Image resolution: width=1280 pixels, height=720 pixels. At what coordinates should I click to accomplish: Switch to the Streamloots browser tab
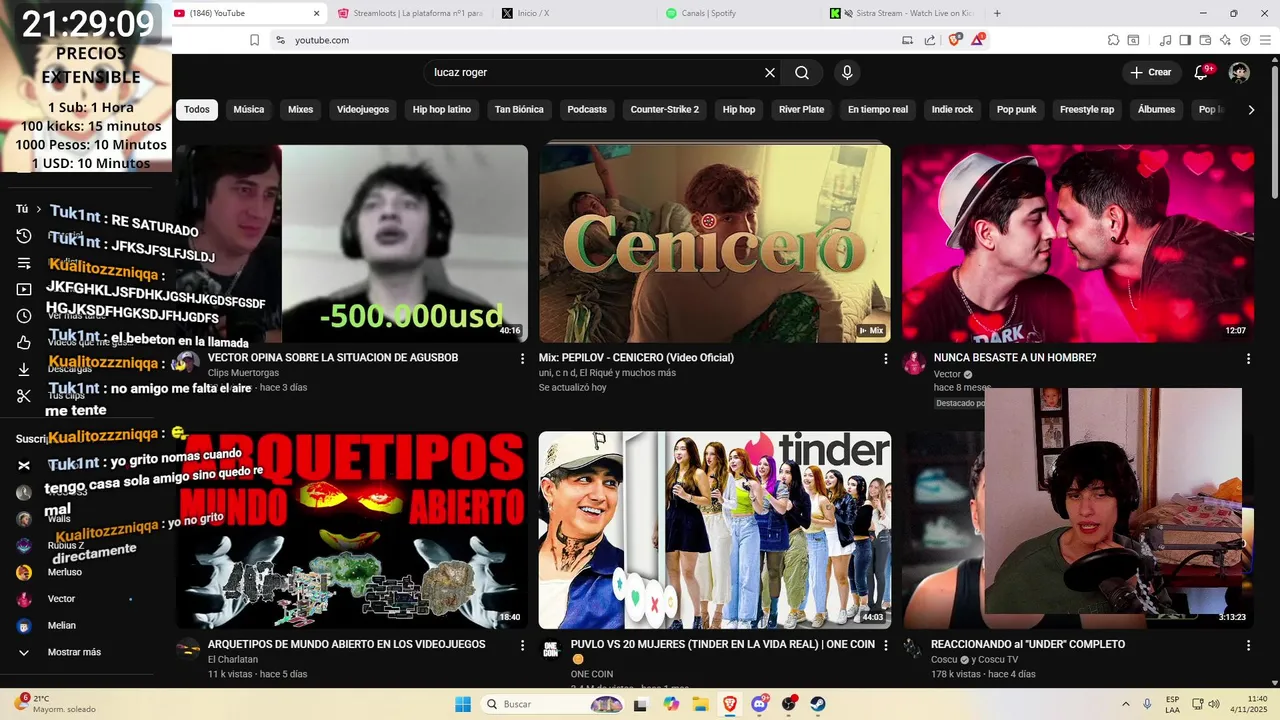pos(410,13)
